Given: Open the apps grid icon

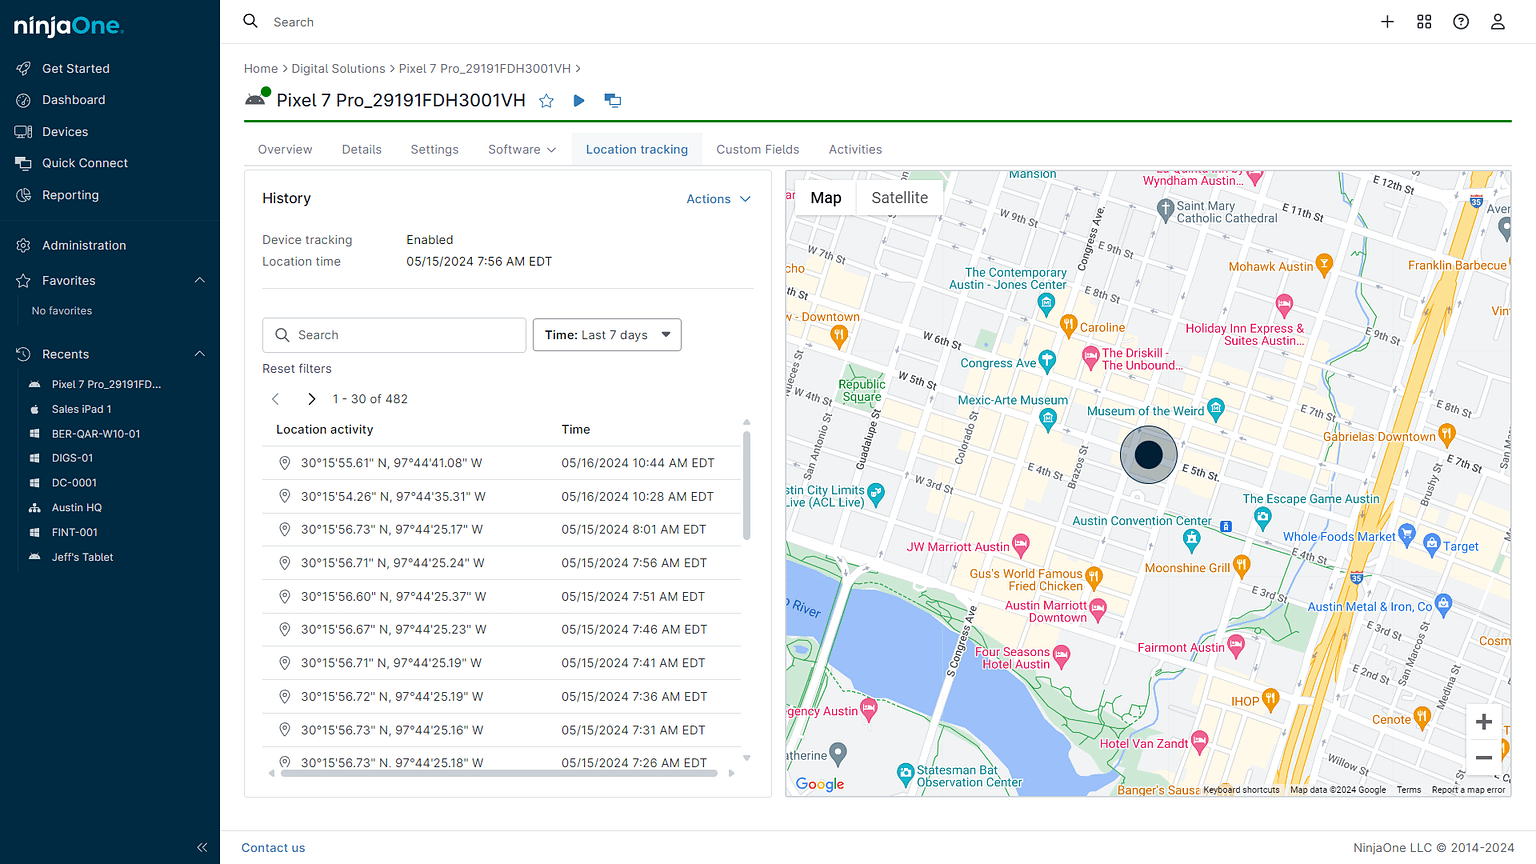Looking at the screenshot, I should click(x=1424, y=22).
